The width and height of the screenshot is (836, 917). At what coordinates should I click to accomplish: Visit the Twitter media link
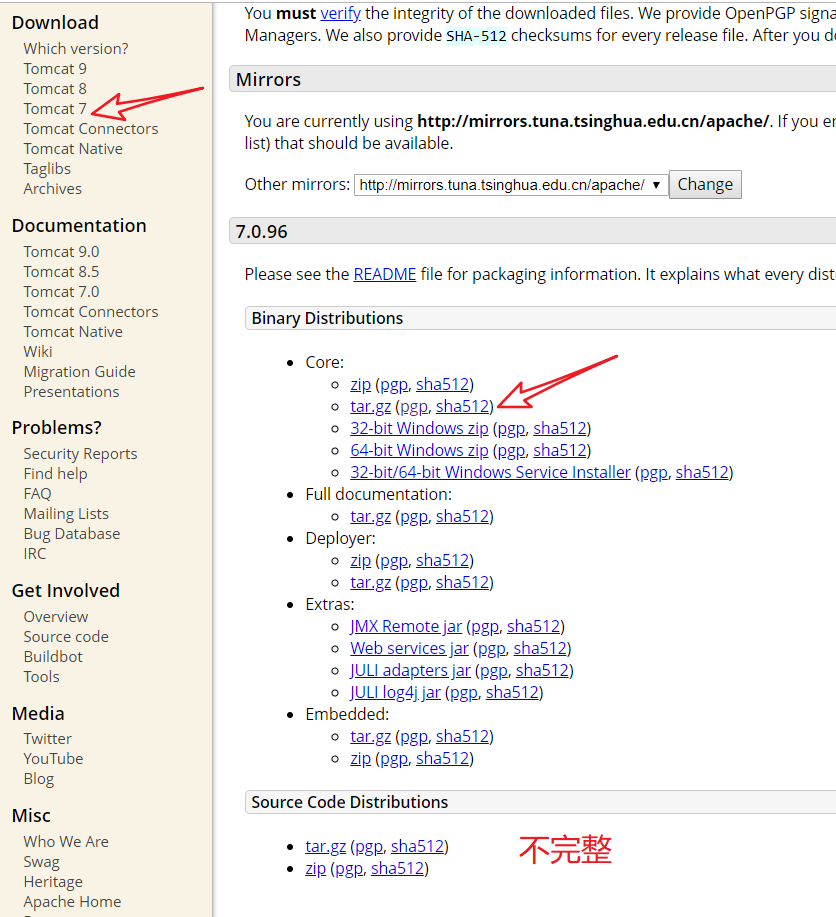[x=47, y=739]
